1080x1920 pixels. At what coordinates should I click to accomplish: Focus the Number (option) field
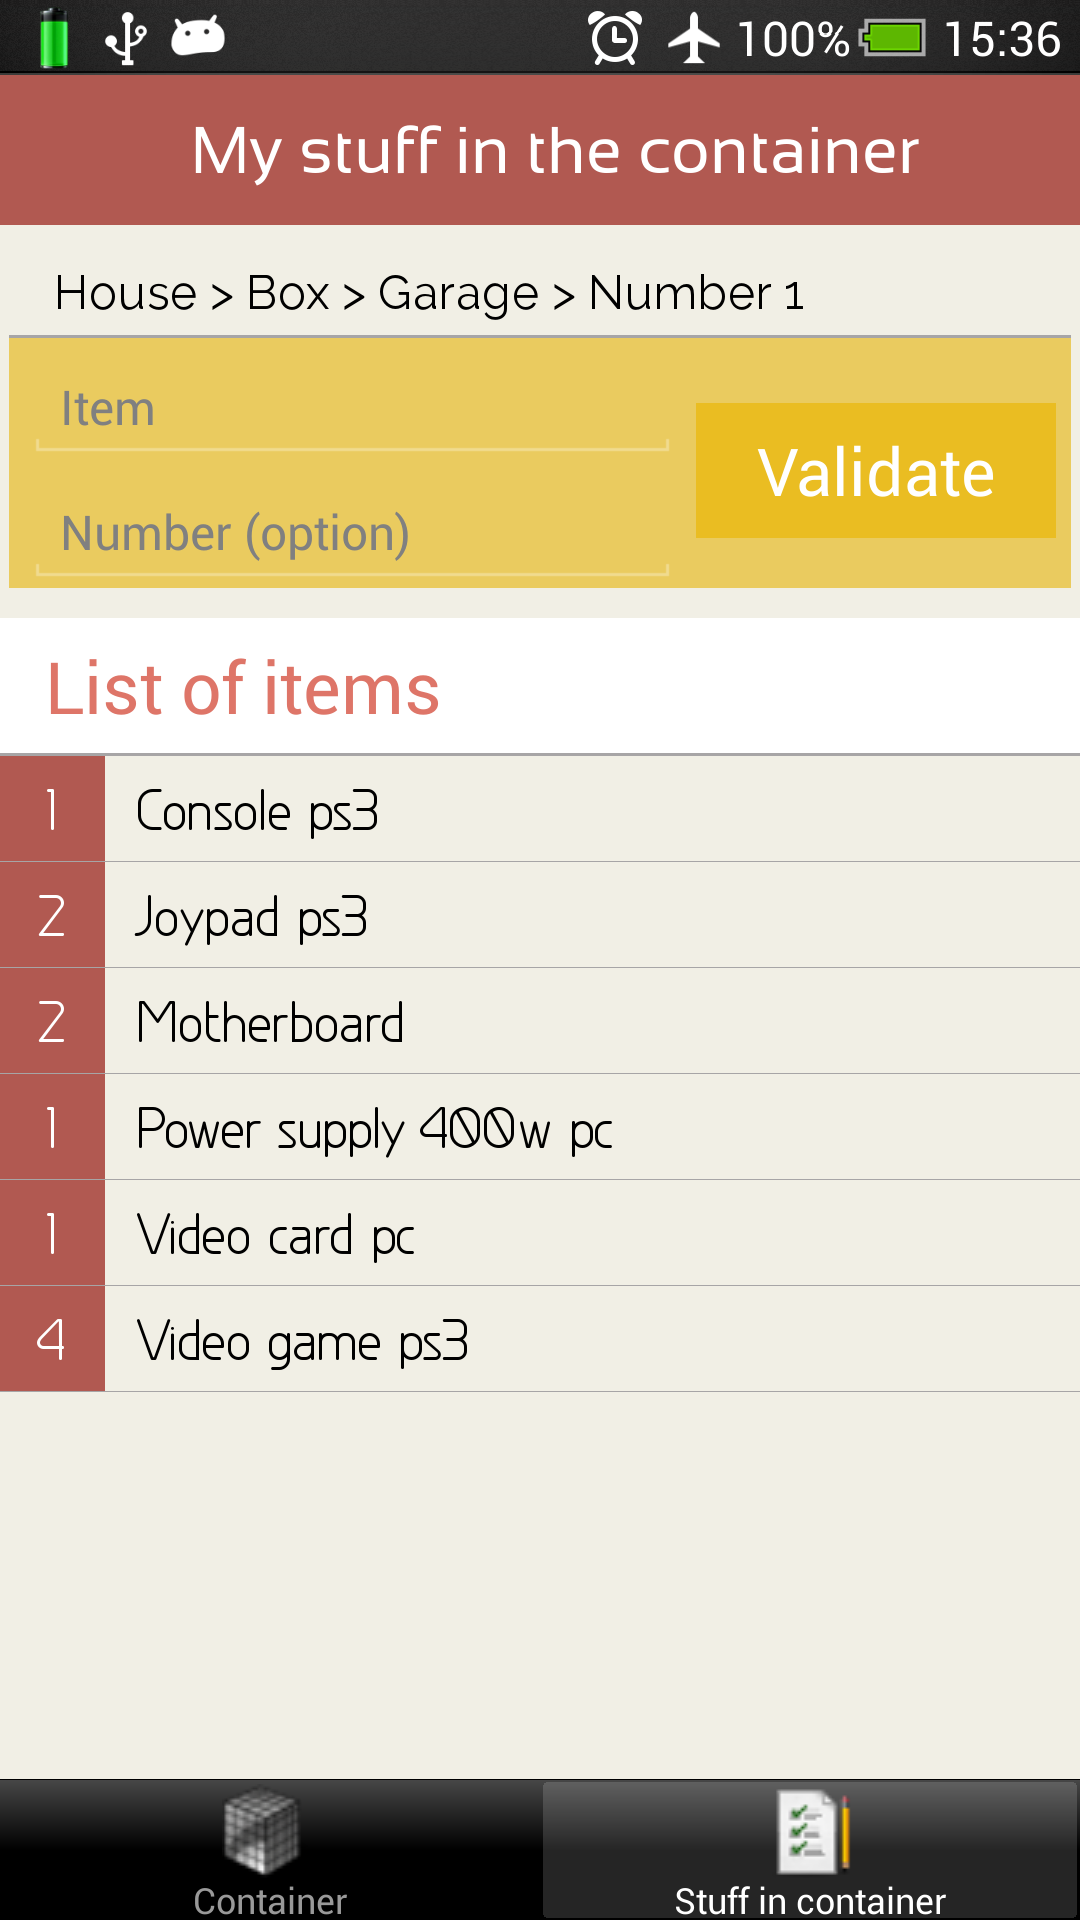(x=352, y=534)
